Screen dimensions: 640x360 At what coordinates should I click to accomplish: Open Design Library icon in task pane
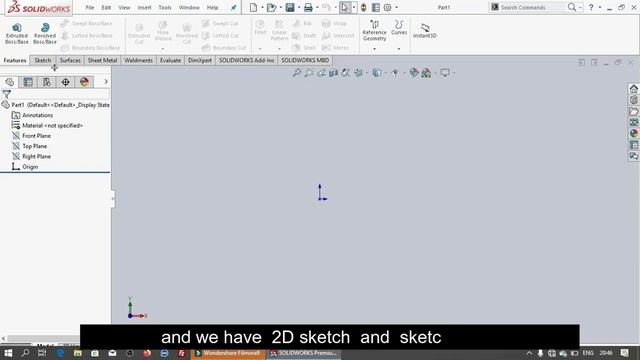(633, 100)
